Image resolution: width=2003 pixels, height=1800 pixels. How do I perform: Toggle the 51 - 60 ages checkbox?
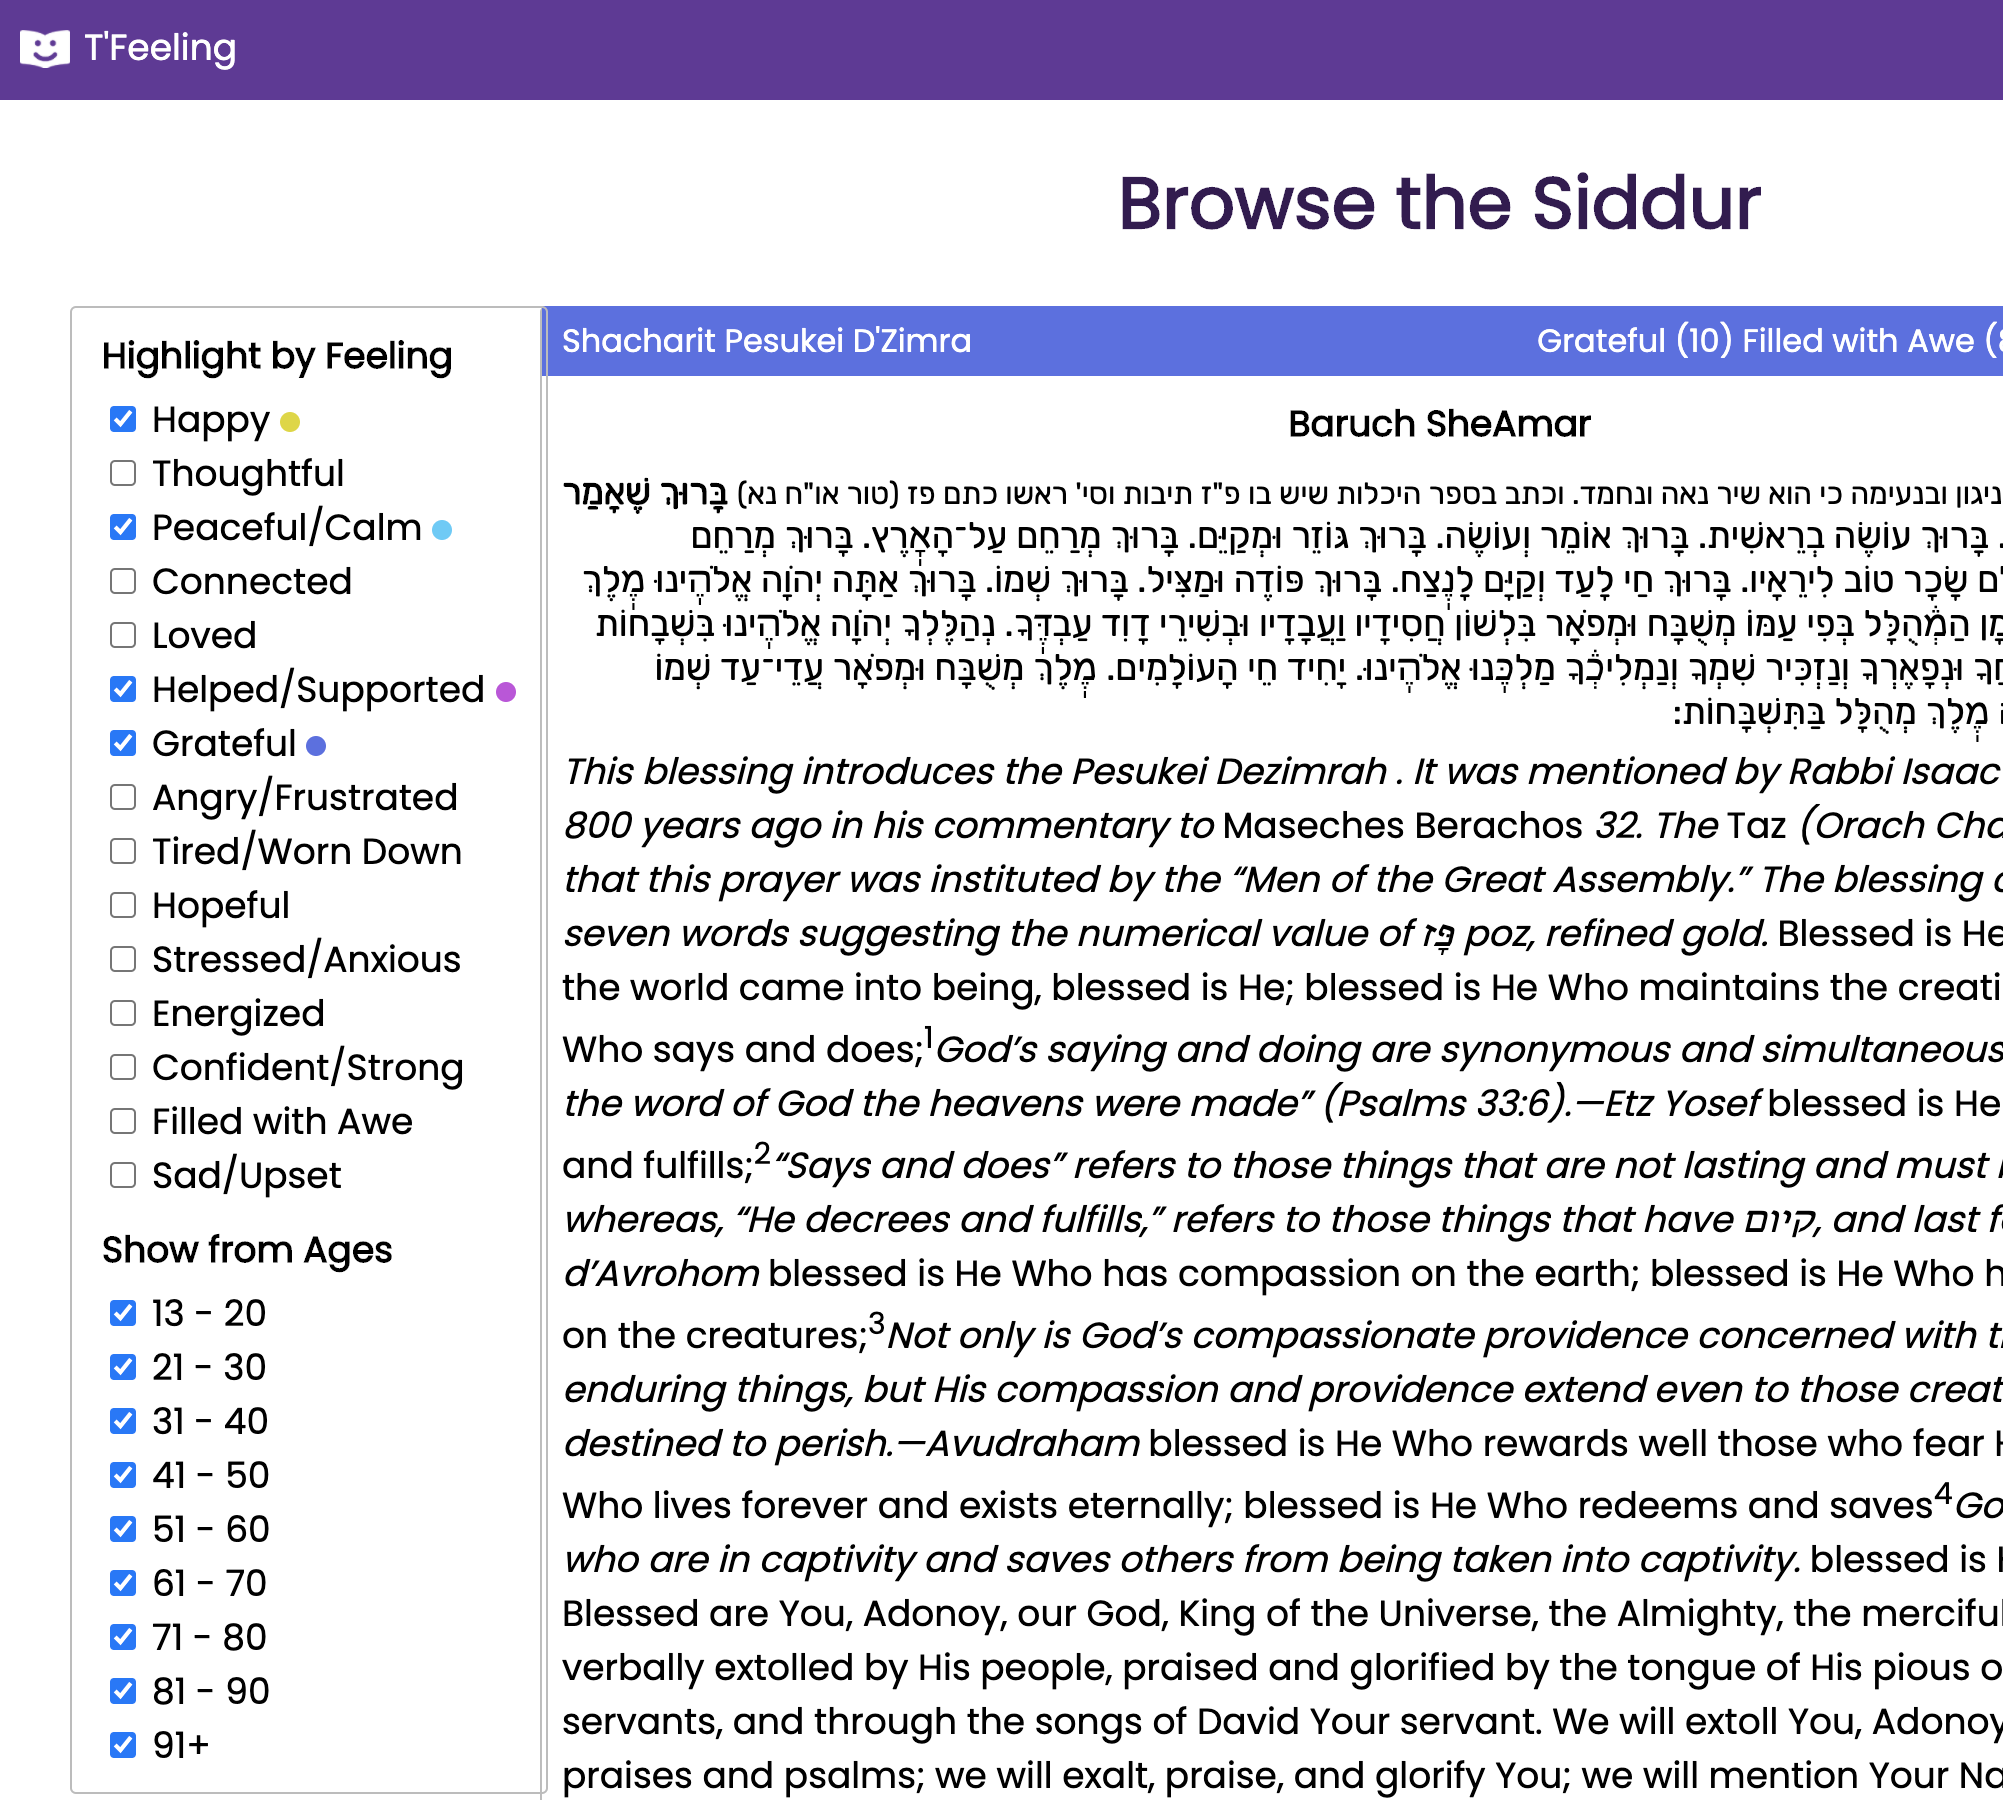pos(123,1530)
